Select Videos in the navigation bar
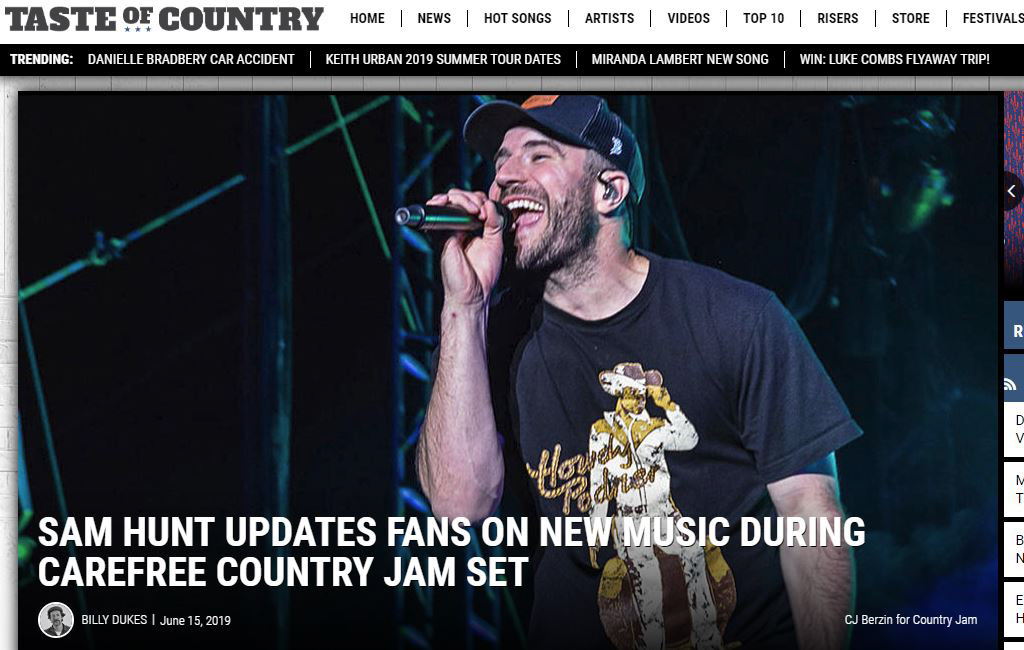The width and height of the screenshot is (1024, 650). click(688, 18)
